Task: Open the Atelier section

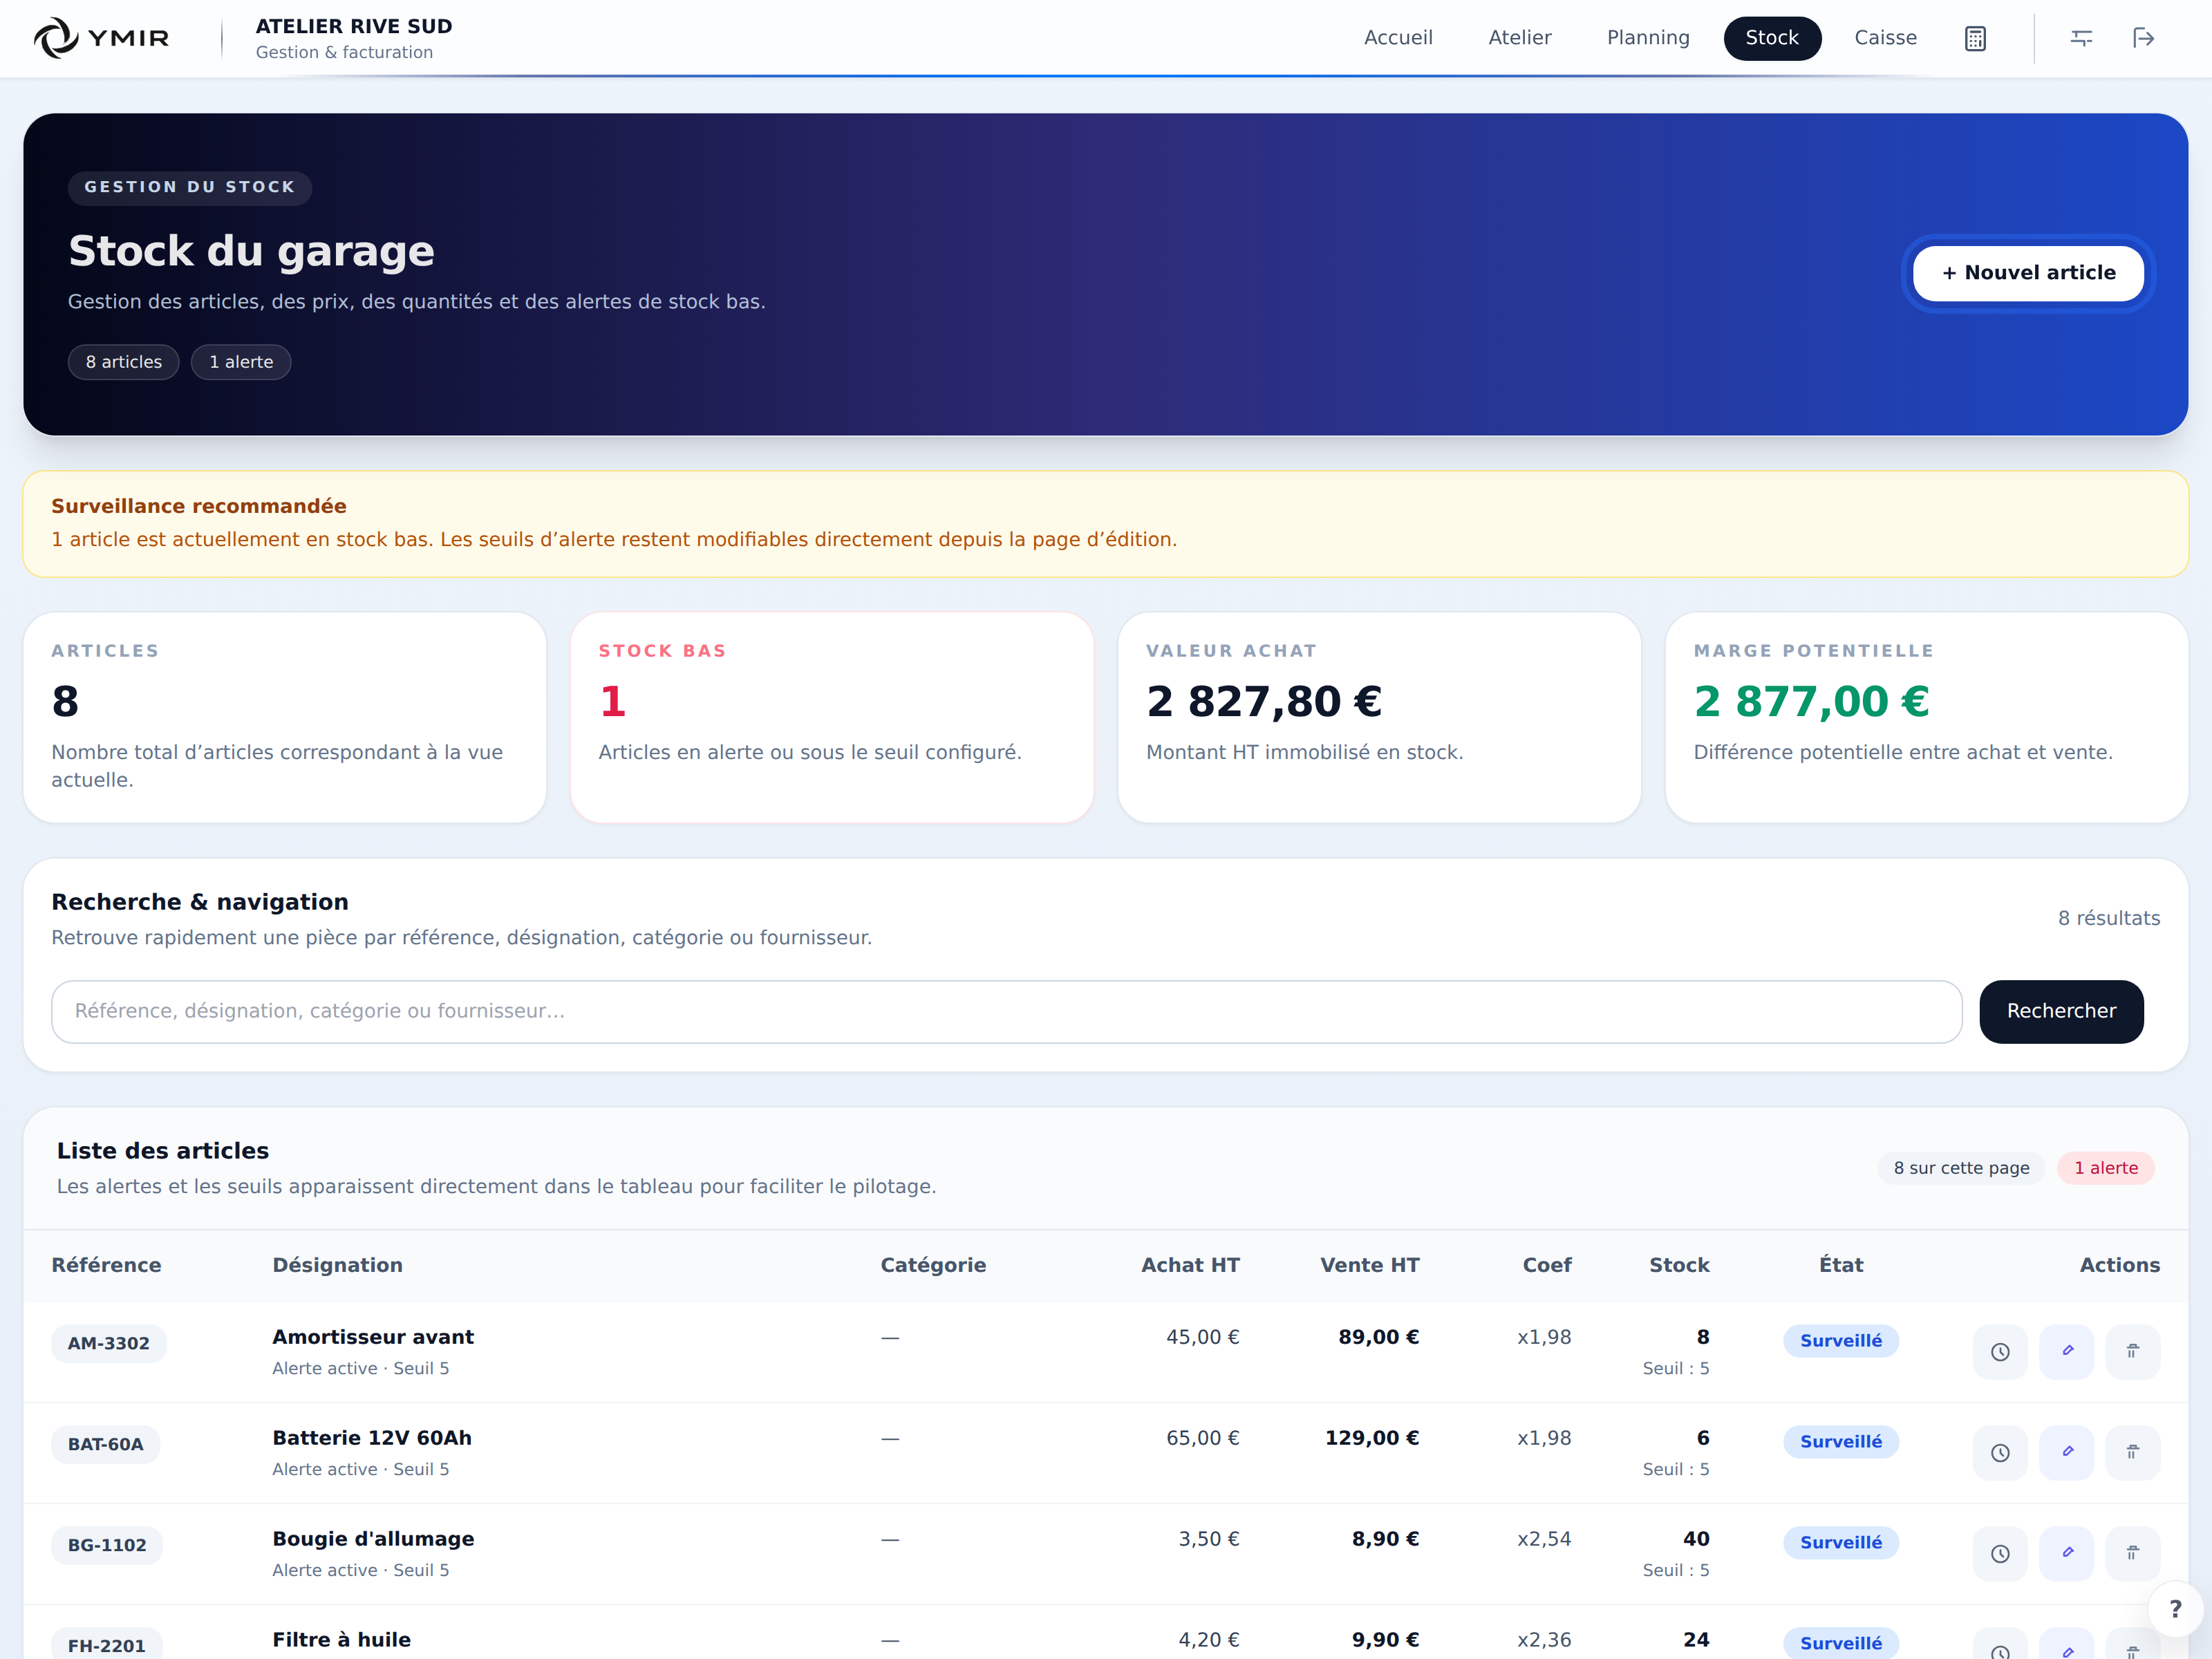Action: coord(1520,38)
